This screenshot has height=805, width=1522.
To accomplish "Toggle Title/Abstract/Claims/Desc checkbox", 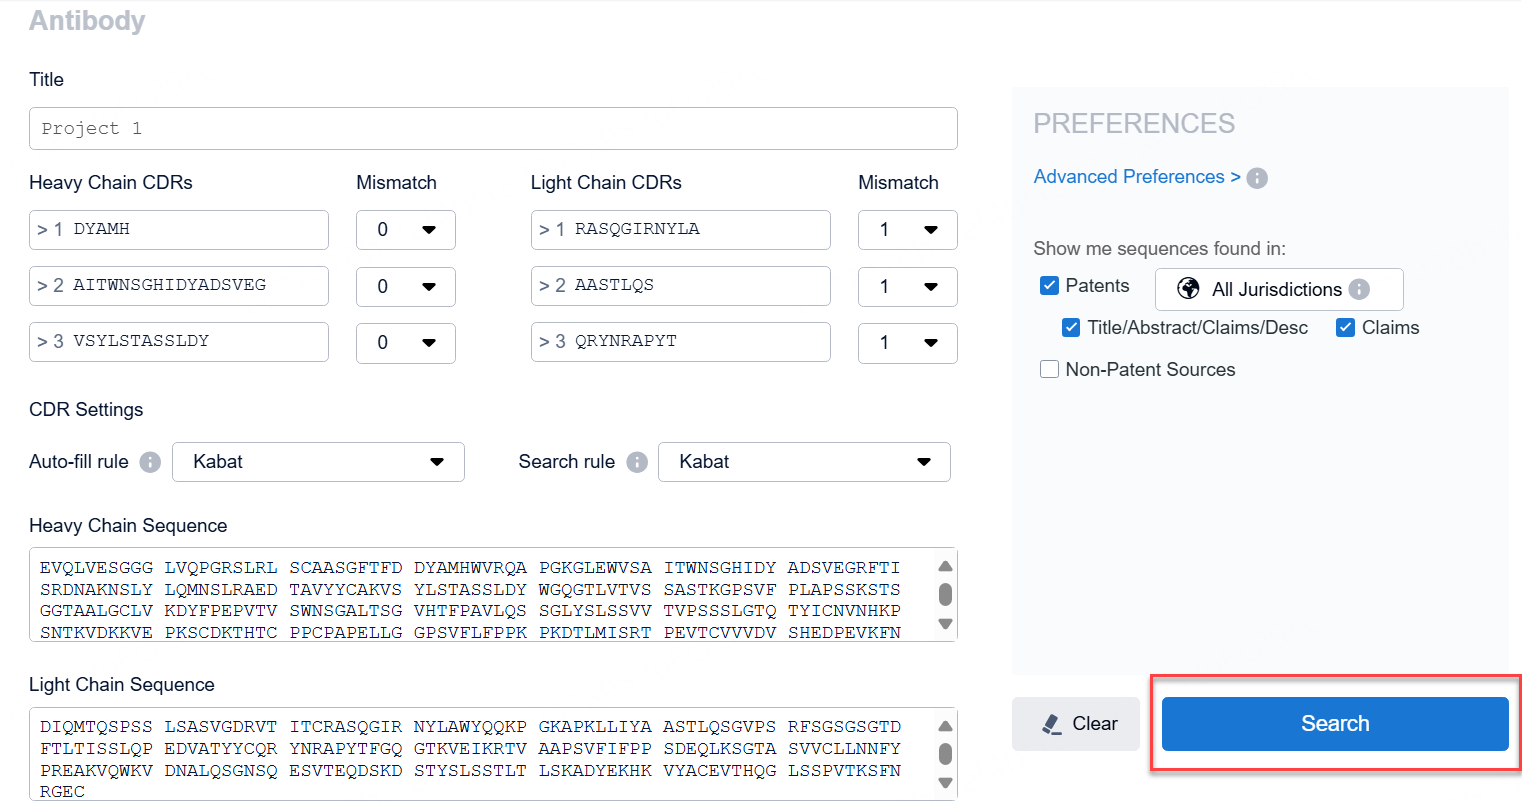I will click(1071, 328).
